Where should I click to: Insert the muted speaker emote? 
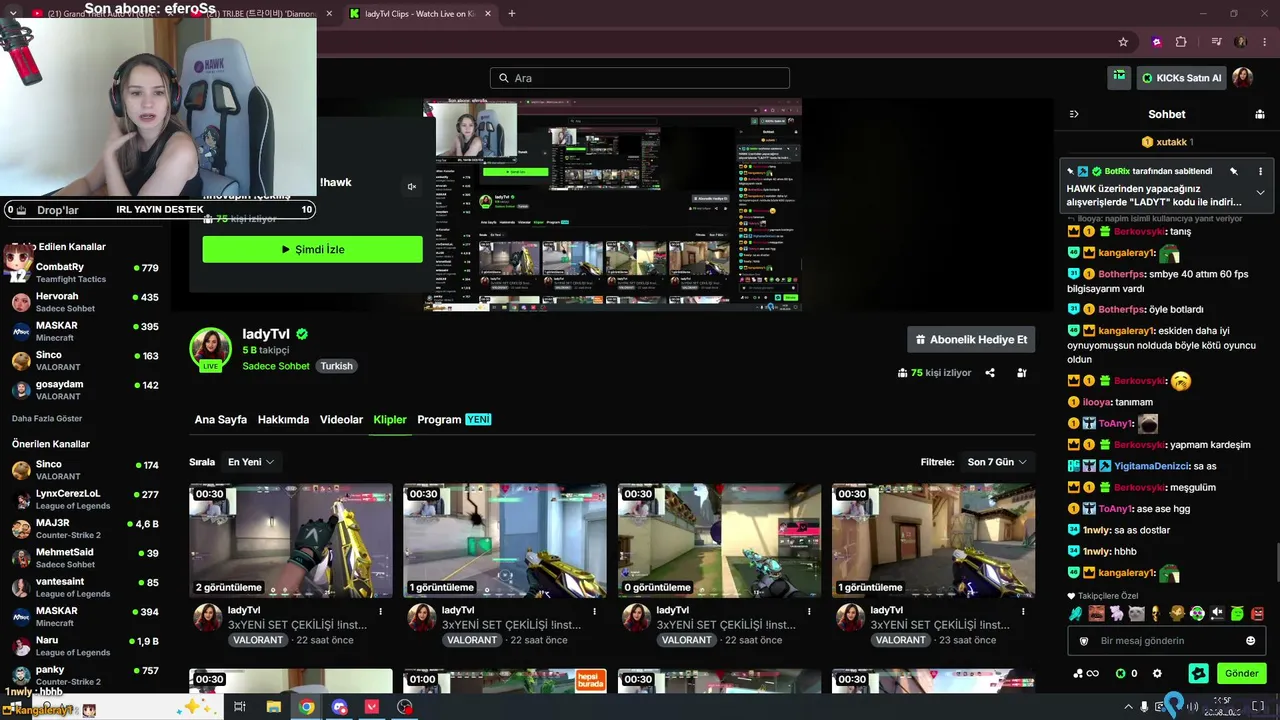pos(1217,613)
